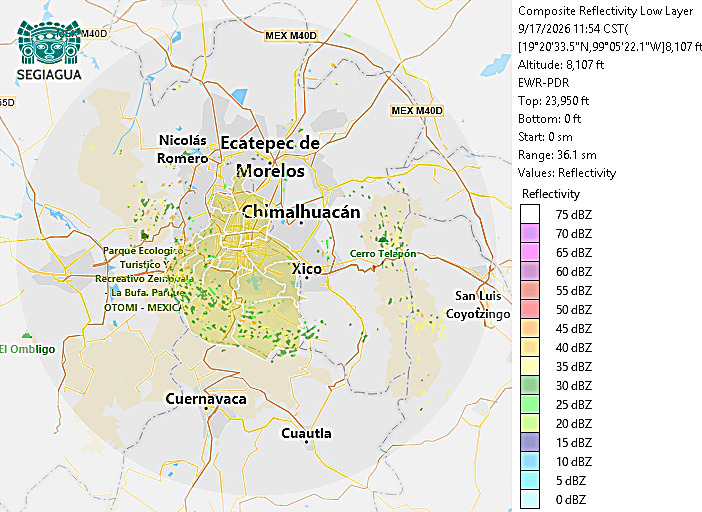
Task: Click the Composite Reflectivity Low Layer title
Action: click(x=605, y=11)
